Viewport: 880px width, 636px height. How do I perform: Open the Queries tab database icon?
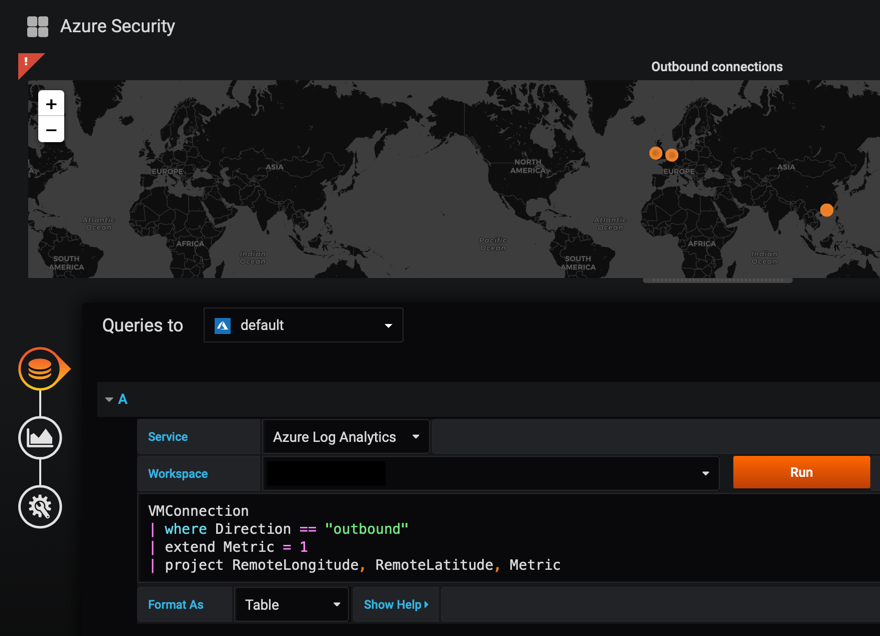point(40,369)
